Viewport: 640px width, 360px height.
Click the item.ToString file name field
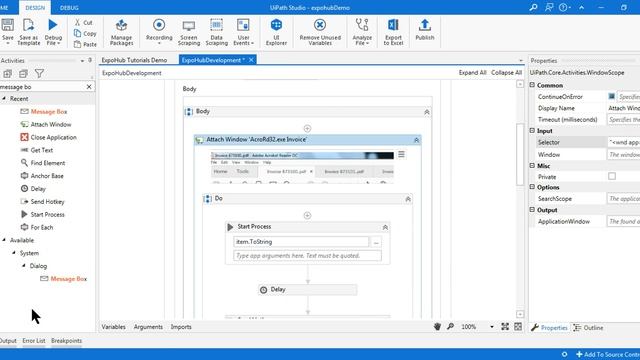(301, 242)
